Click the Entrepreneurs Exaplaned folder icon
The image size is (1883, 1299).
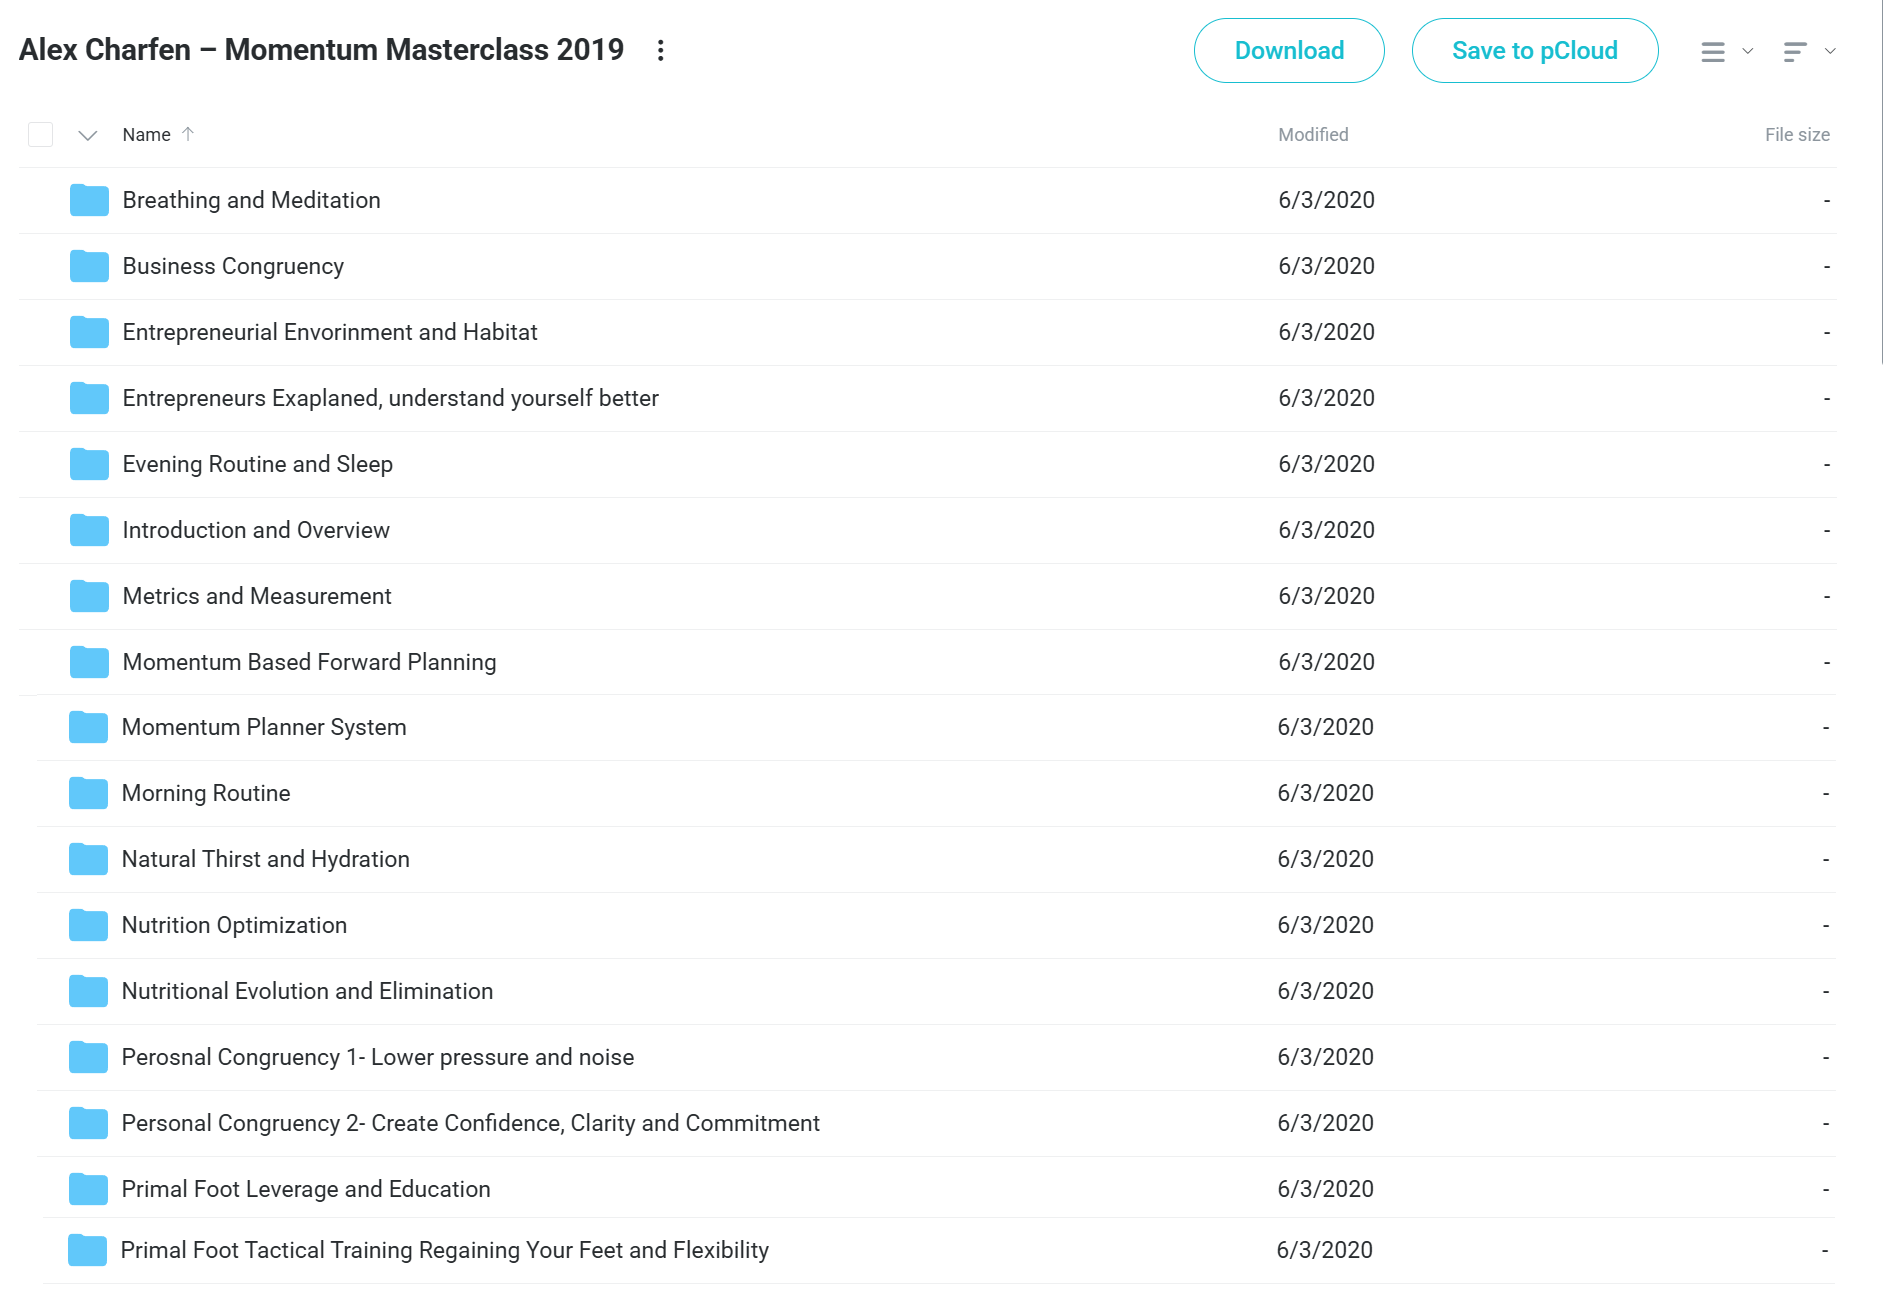[x=89, y=398]
